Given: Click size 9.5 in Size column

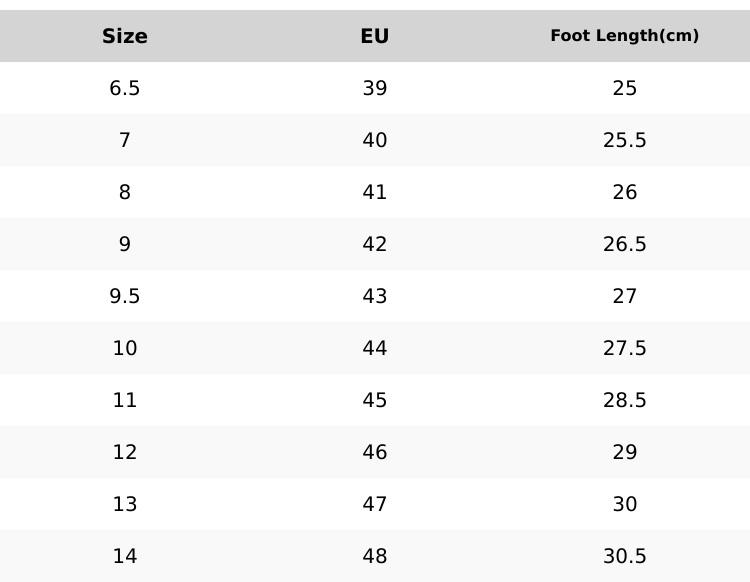Looking at the screenshot, I should point(125,296).
